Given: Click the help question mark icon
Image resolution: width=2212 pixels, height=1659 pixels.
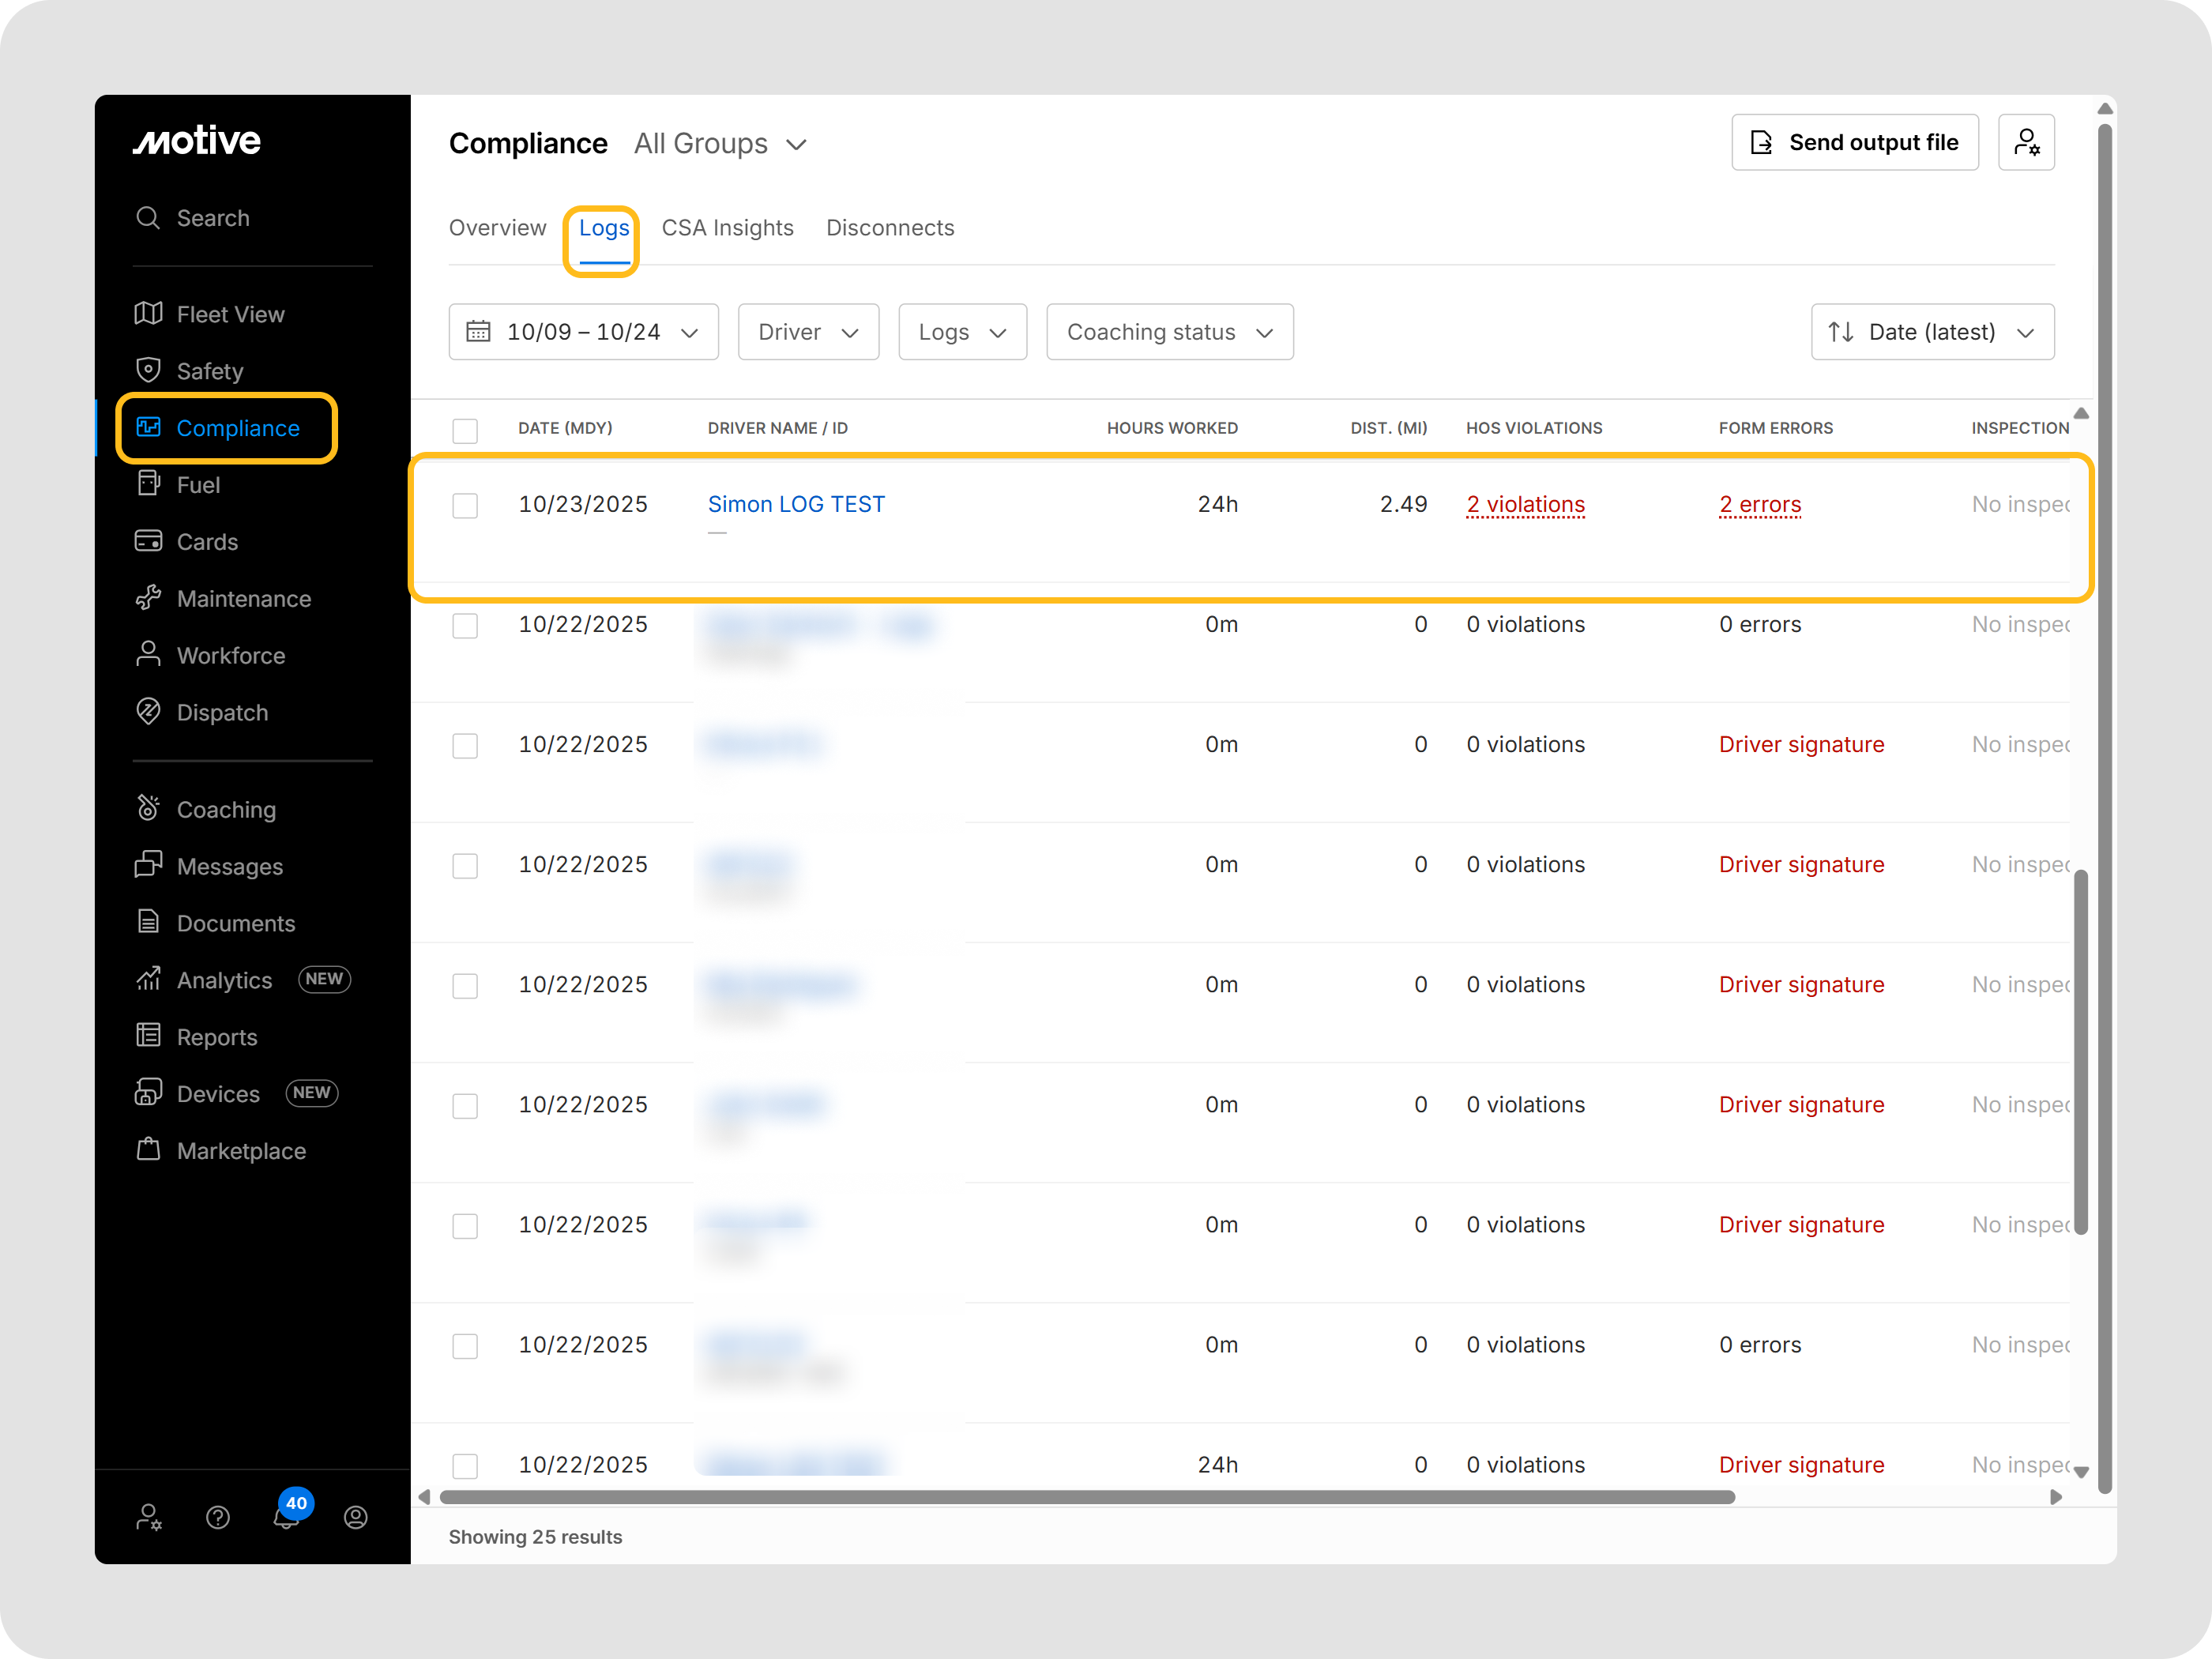Looking at the screenshot, I should 218,1517.
